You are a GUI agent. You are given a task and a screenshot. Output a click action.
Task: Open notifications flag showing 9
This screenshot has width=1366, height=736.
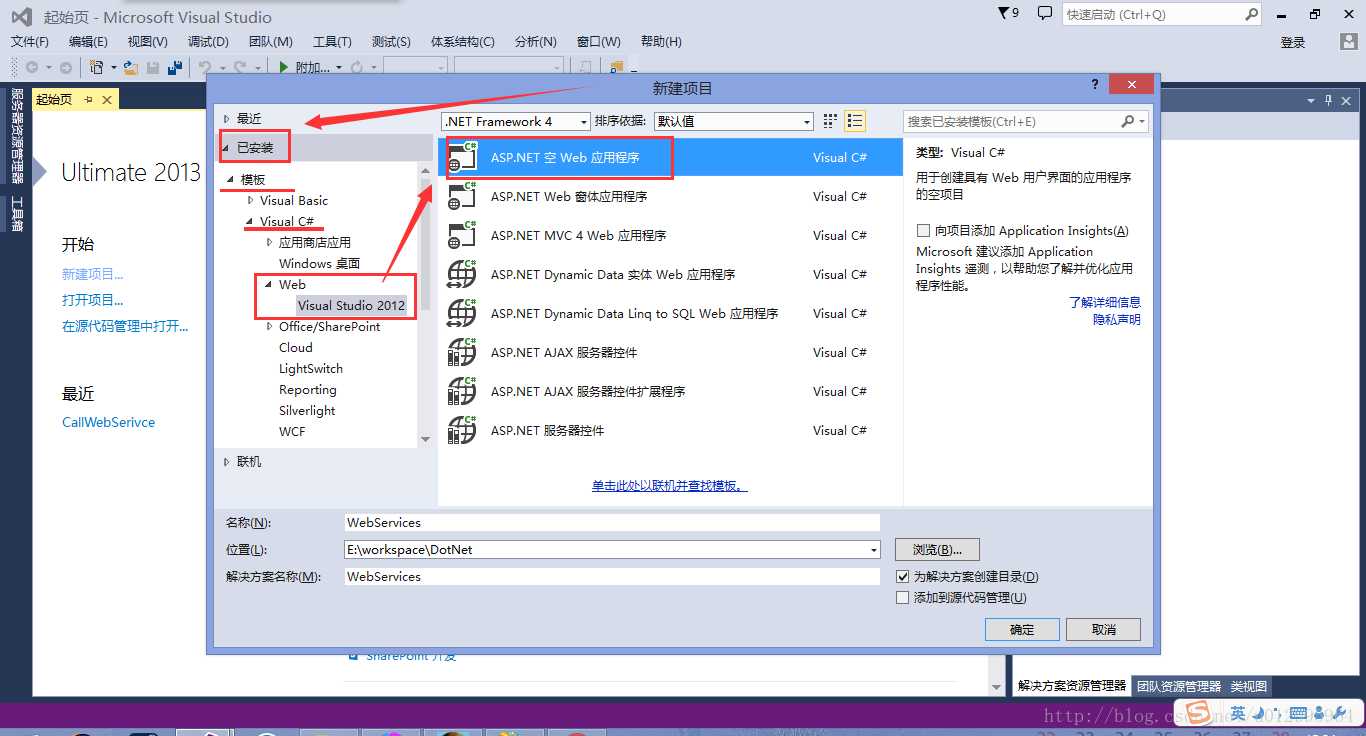point(1008,13)
